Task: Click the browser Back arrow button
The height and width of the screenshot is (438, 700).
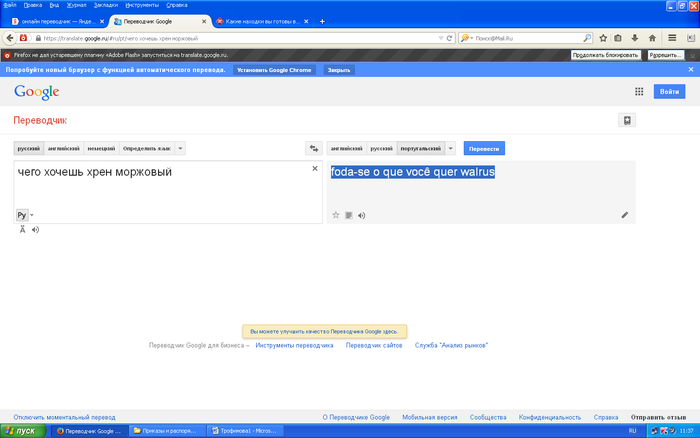Action: click(10, 38)
